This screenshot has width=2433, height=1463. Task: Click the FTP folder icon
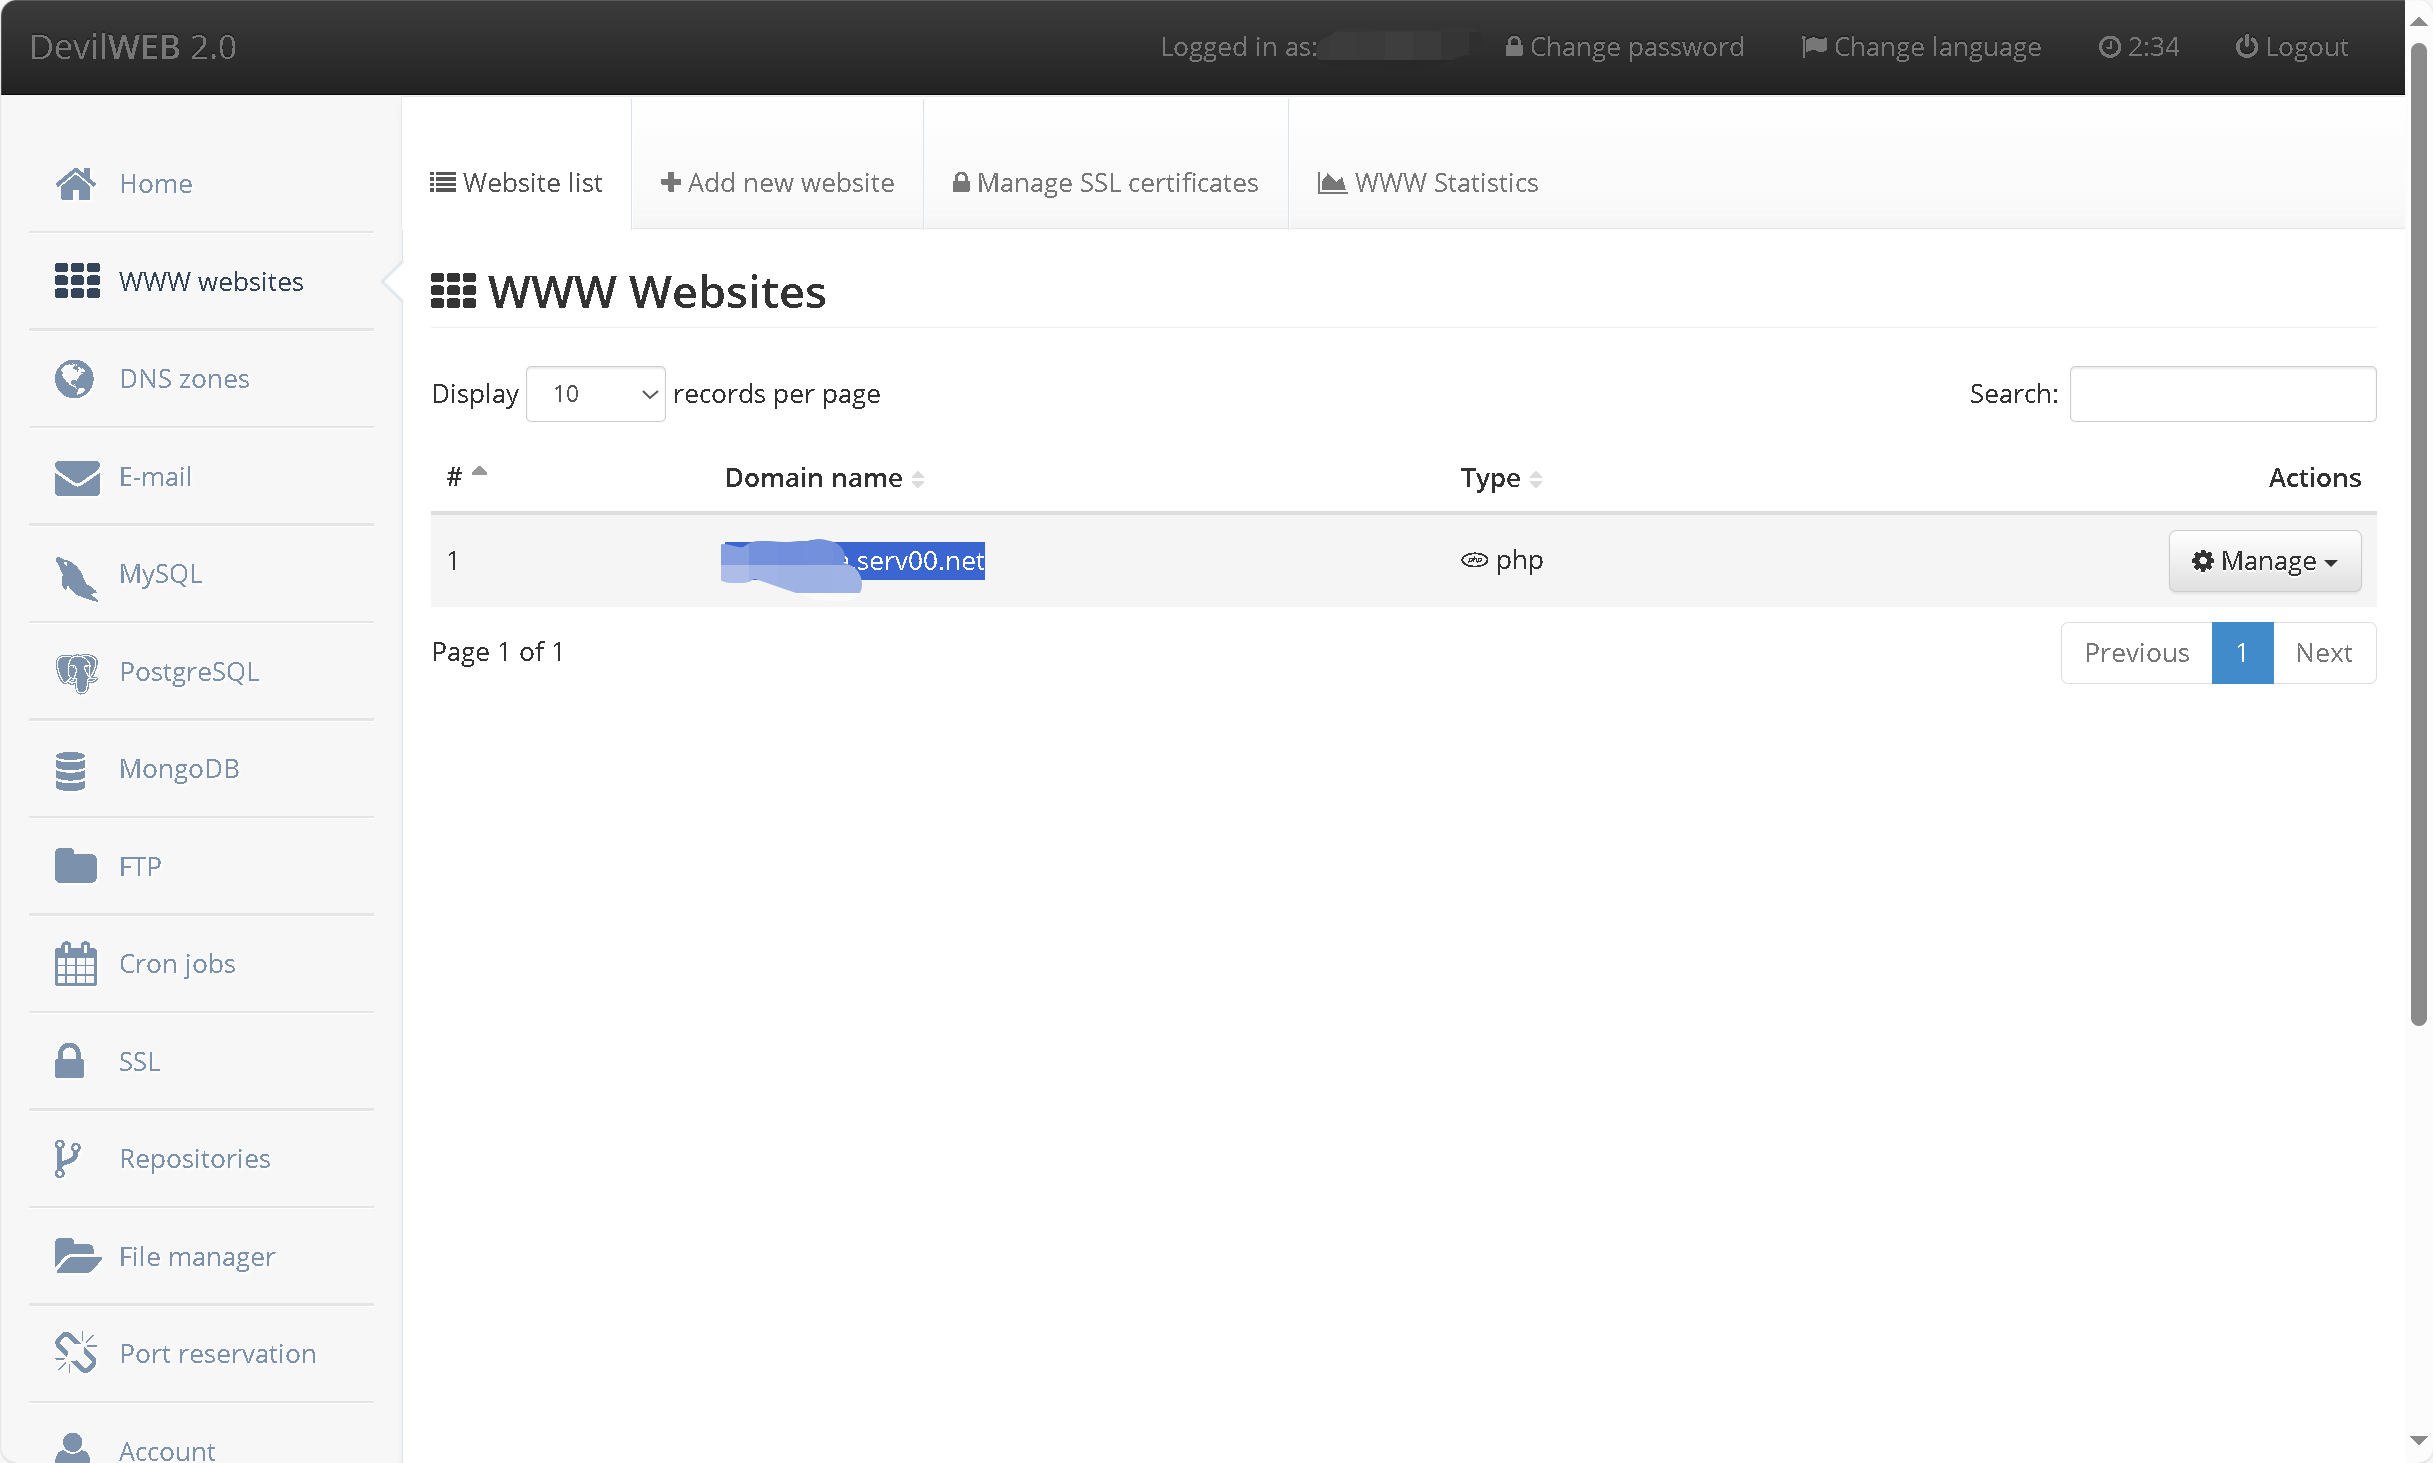click(x=76, y=866)
